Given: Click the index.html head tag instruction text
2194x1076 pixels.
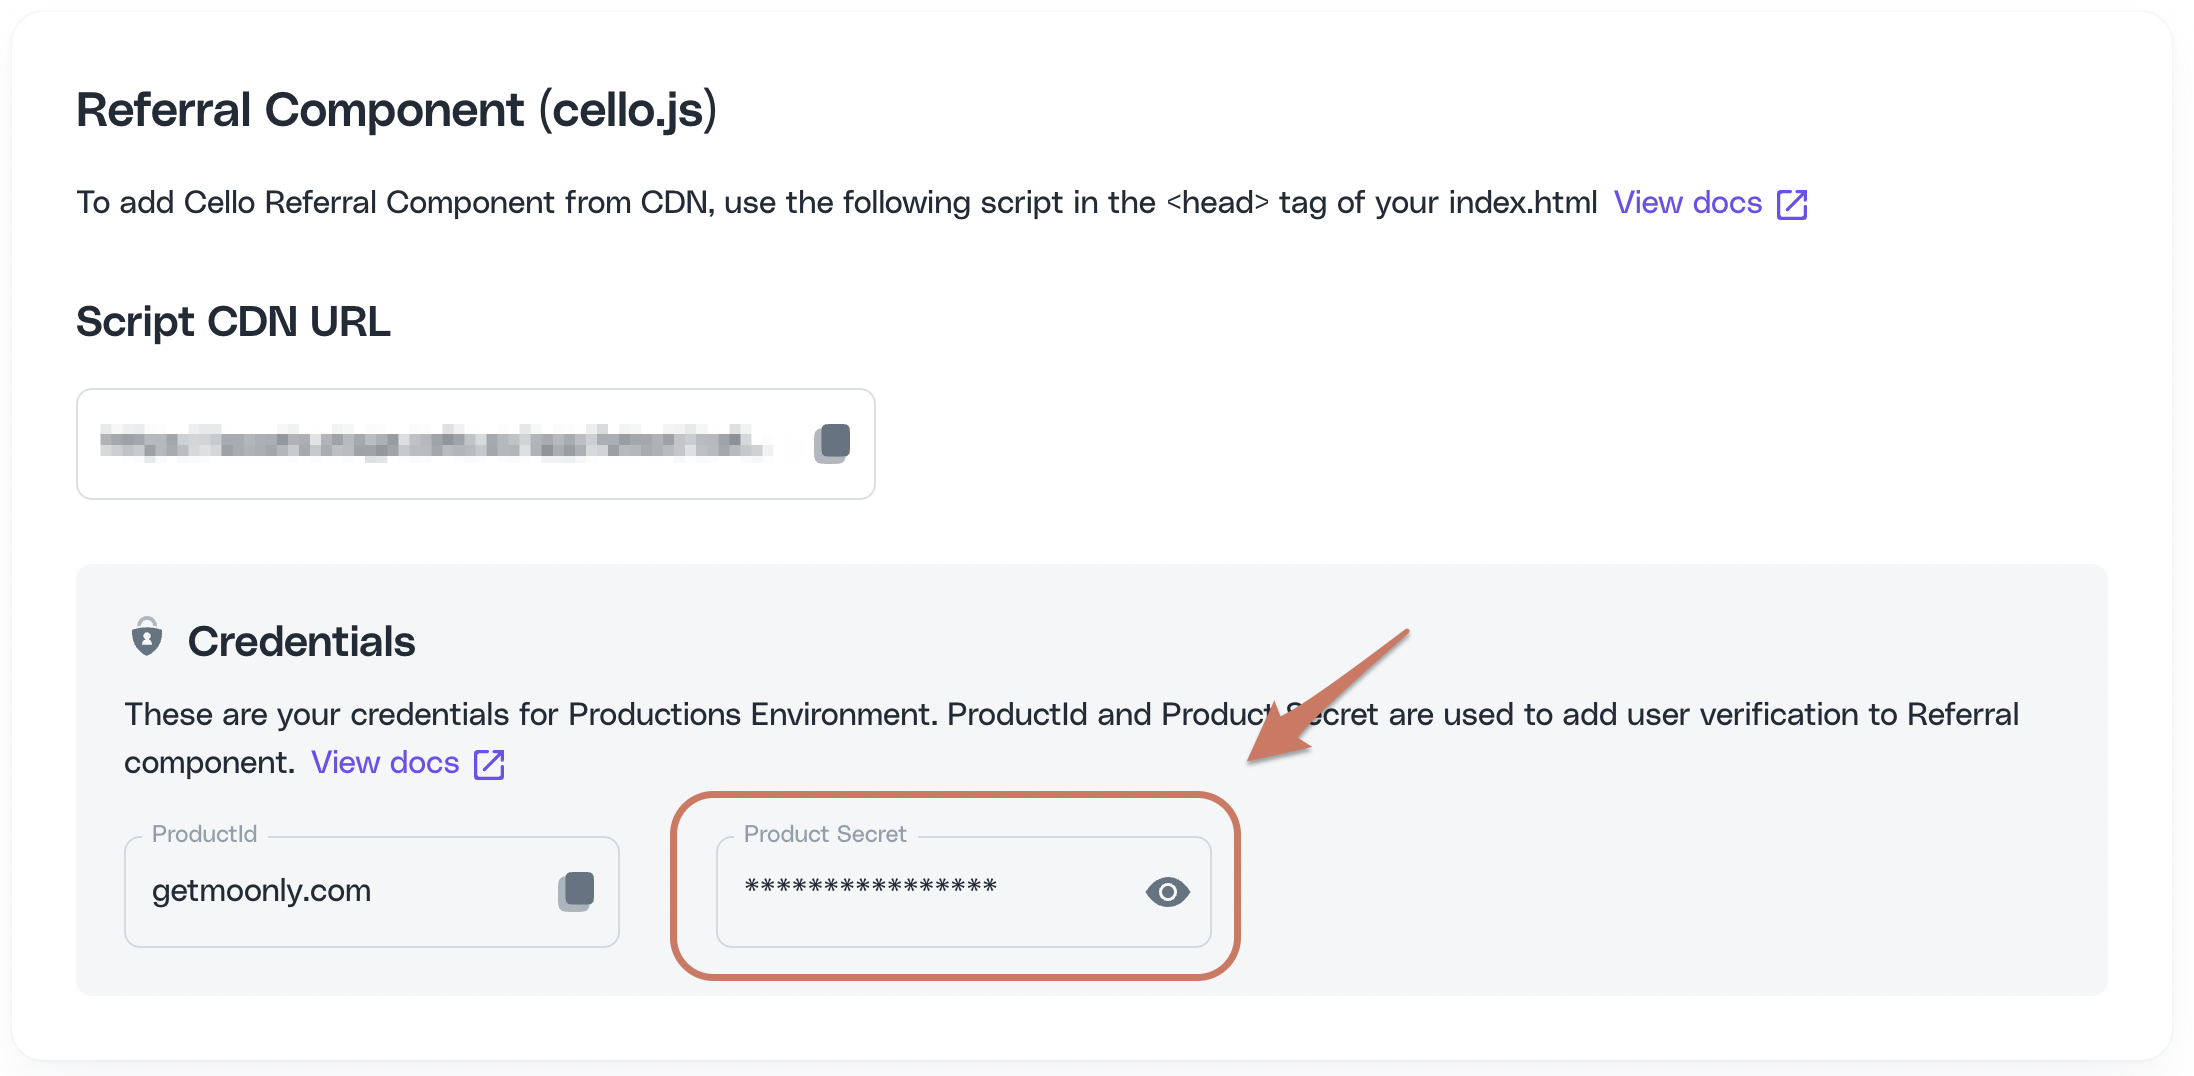Looking at the screenshot, I should [837, 202].
